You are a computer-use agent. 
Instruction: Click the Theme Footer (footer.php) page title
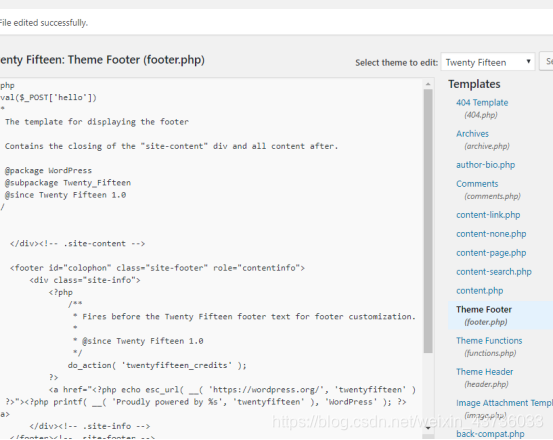[102, 60]
